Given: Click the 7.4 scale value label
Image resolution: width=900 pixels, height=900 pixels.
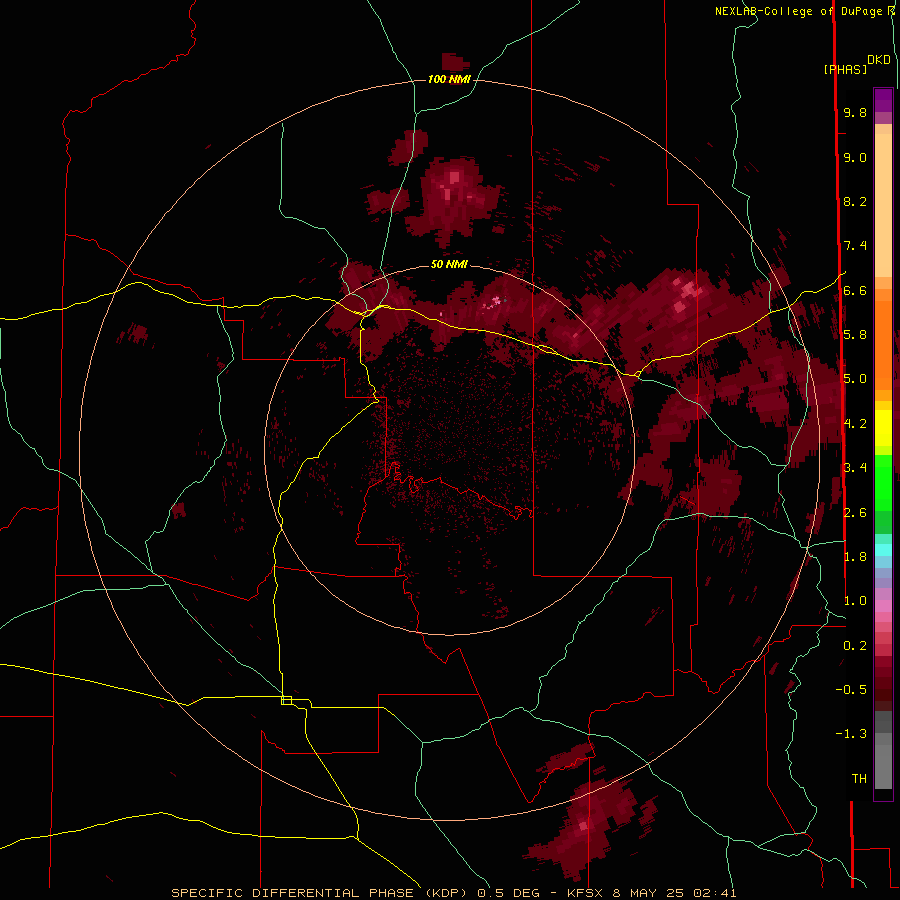Looking at the screenshot, I should (x=855, y=246).
